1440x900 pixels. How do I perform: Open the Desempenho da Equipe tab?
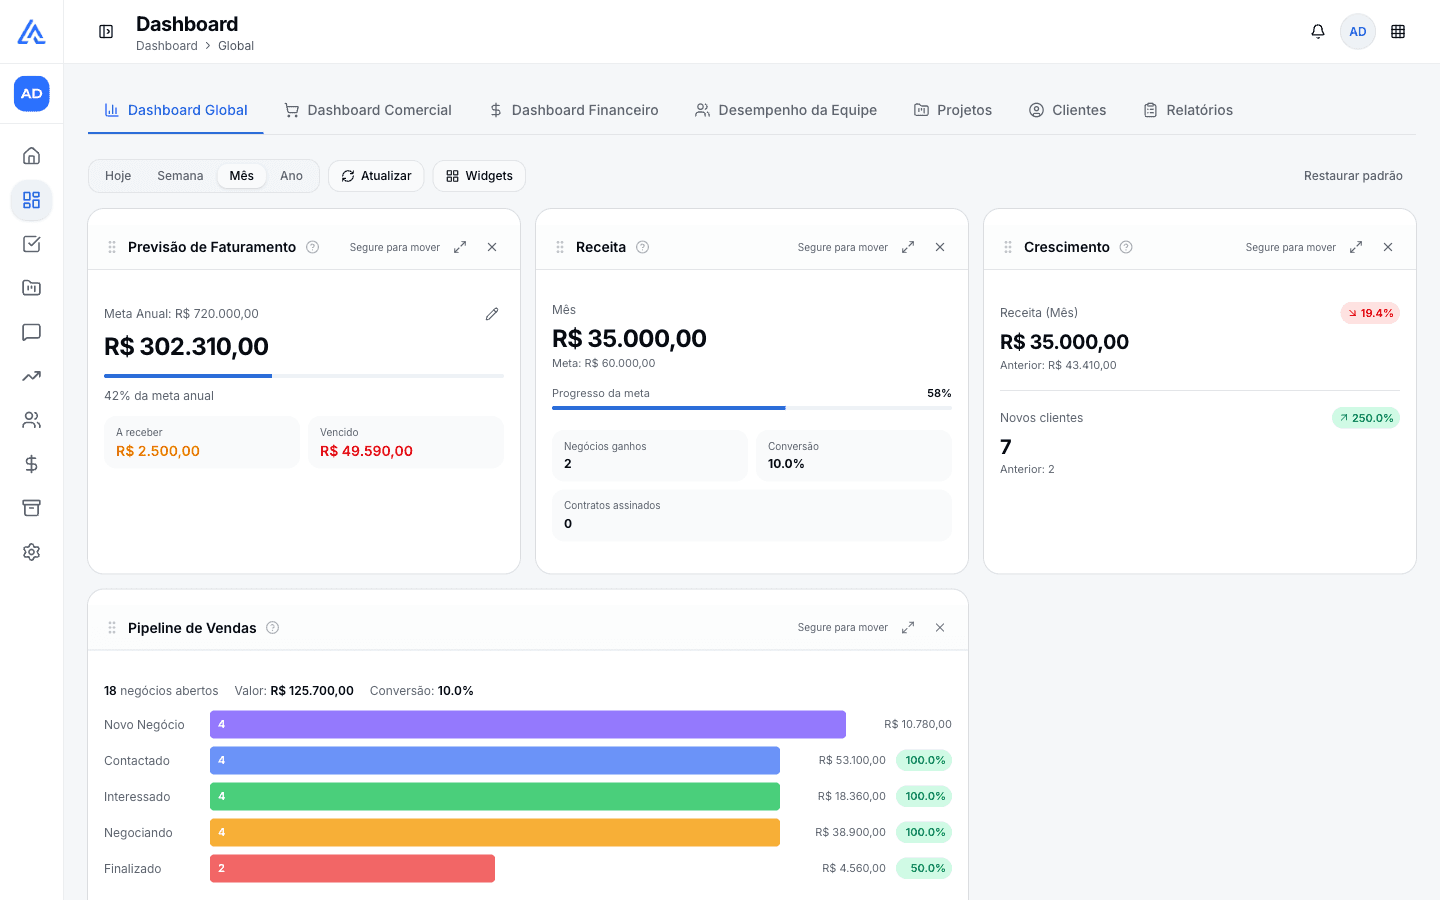pos(786,110)
